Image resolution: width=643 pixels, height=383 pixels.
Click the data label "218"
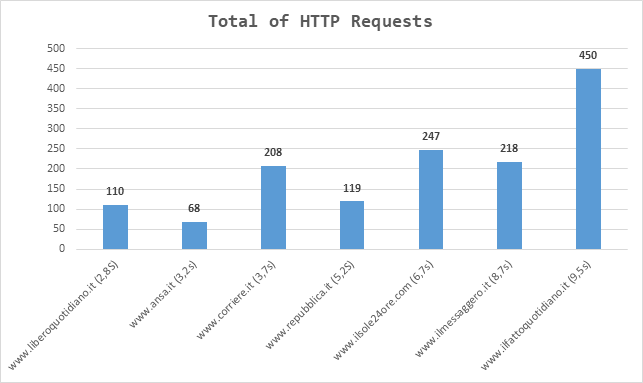(x=509, y=148)
